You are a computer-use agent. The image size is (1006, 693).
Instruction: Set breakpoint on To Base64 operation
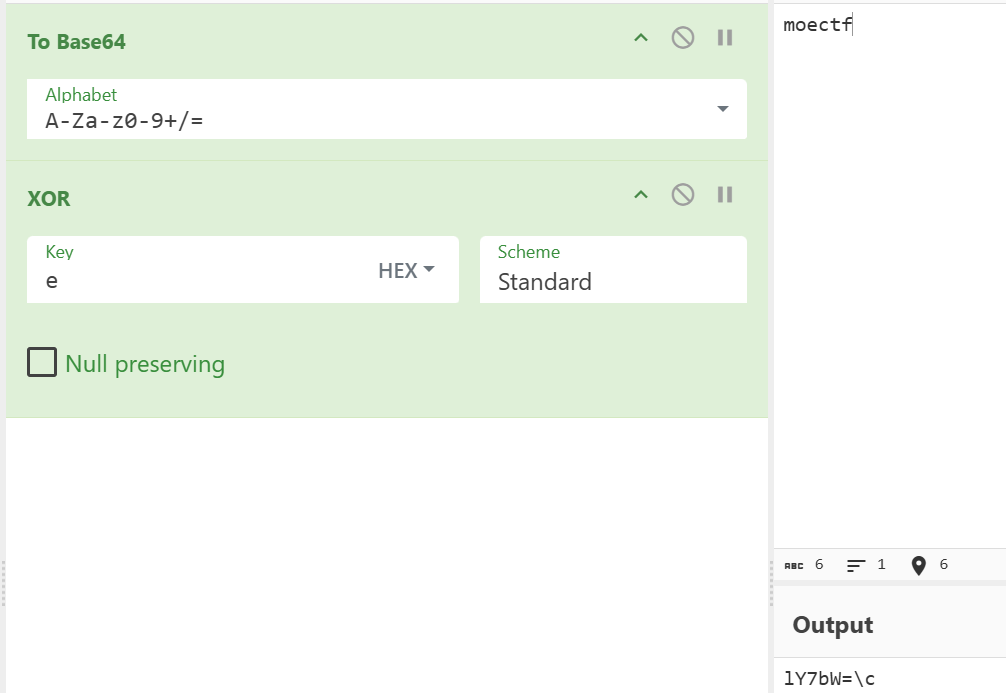coord(725,38)
